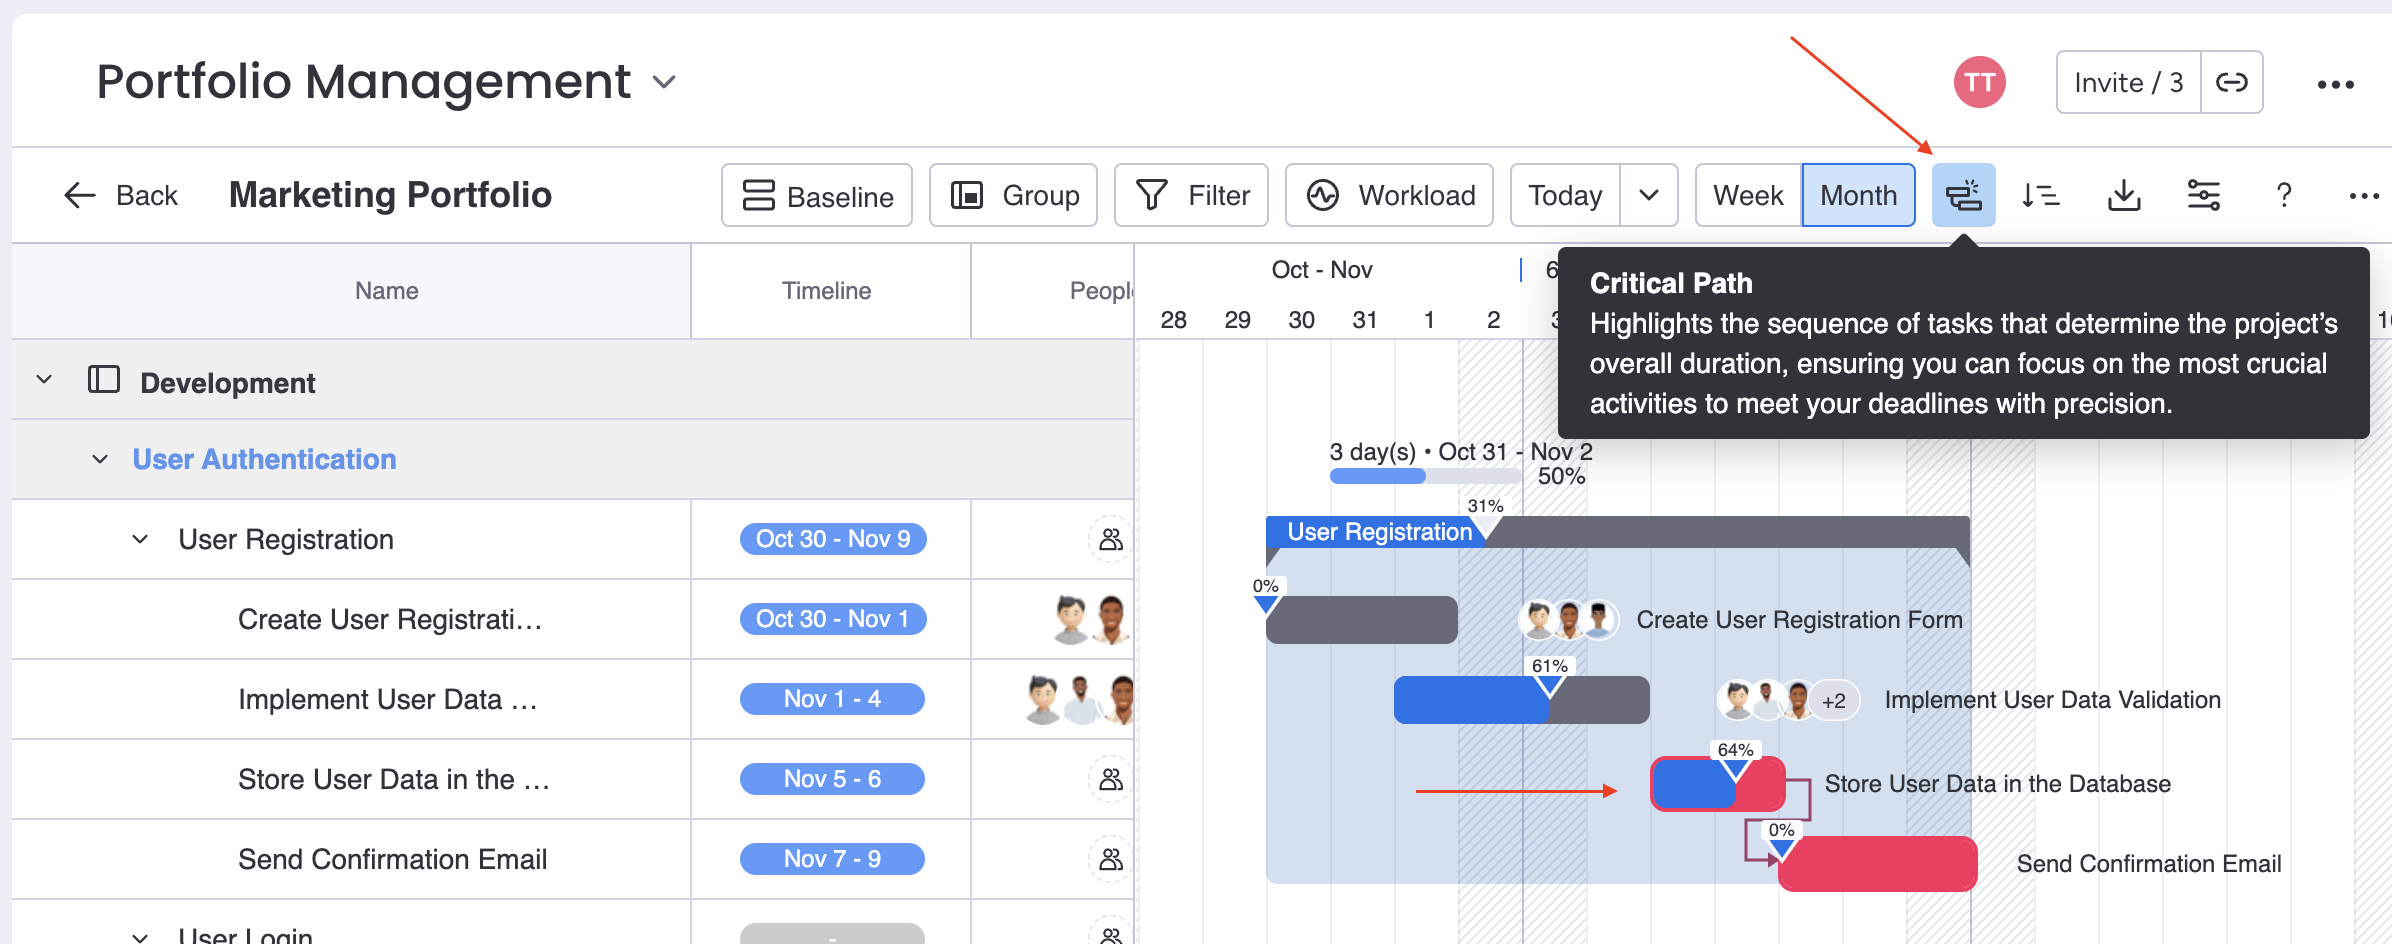Viewport: 2392px width, 944px height.
Task: Click people icon on Send Confirmation Email row
Action: coord(1110,860)
